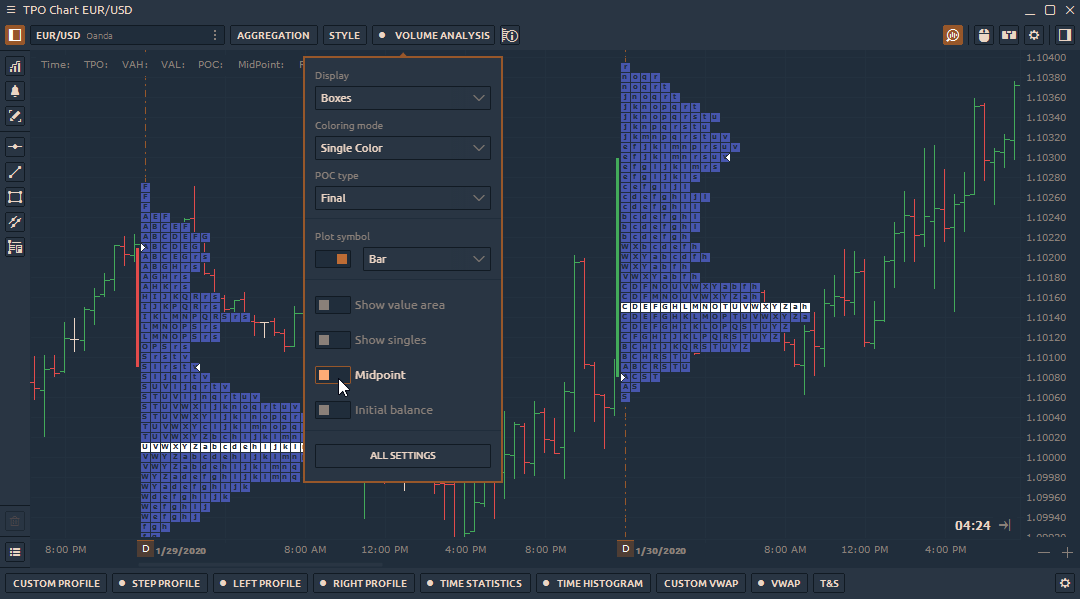Open the Display dropdown showing Boxes
The height and width of the screenshot is (599, 1080).
(x=402, y=98)
